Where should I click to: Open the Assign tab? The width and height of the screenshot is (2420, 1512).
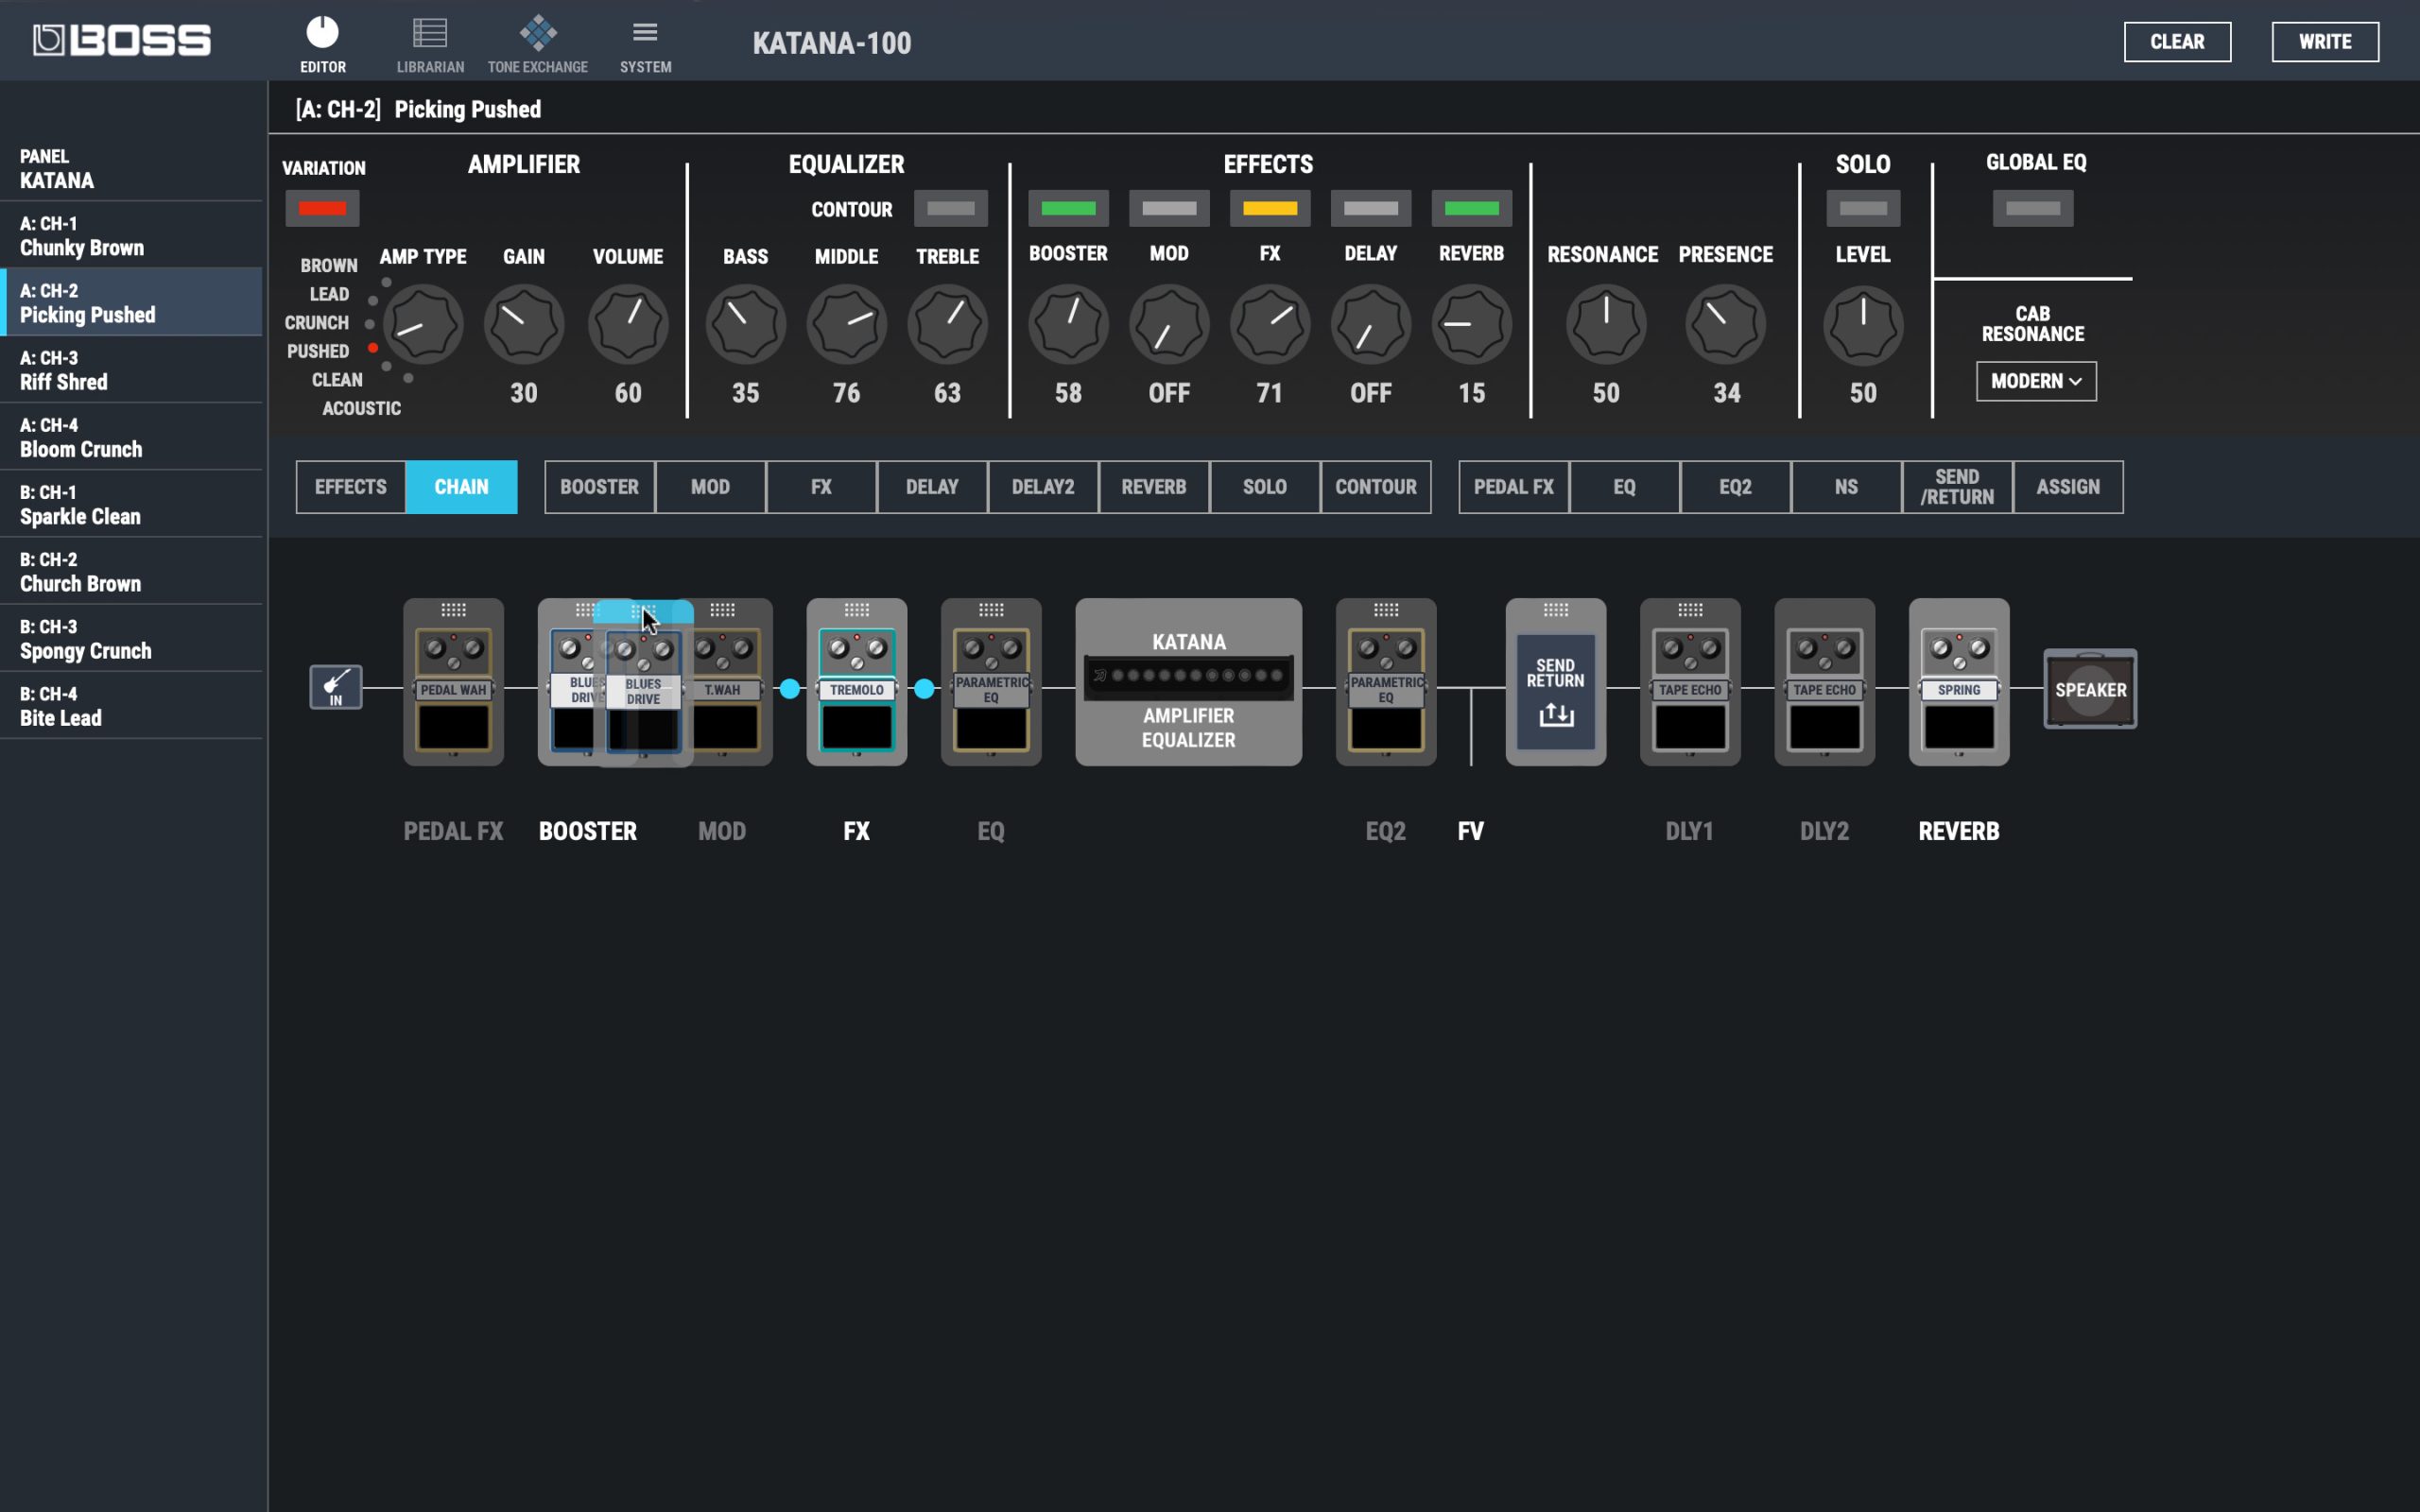coord(2068,487)
